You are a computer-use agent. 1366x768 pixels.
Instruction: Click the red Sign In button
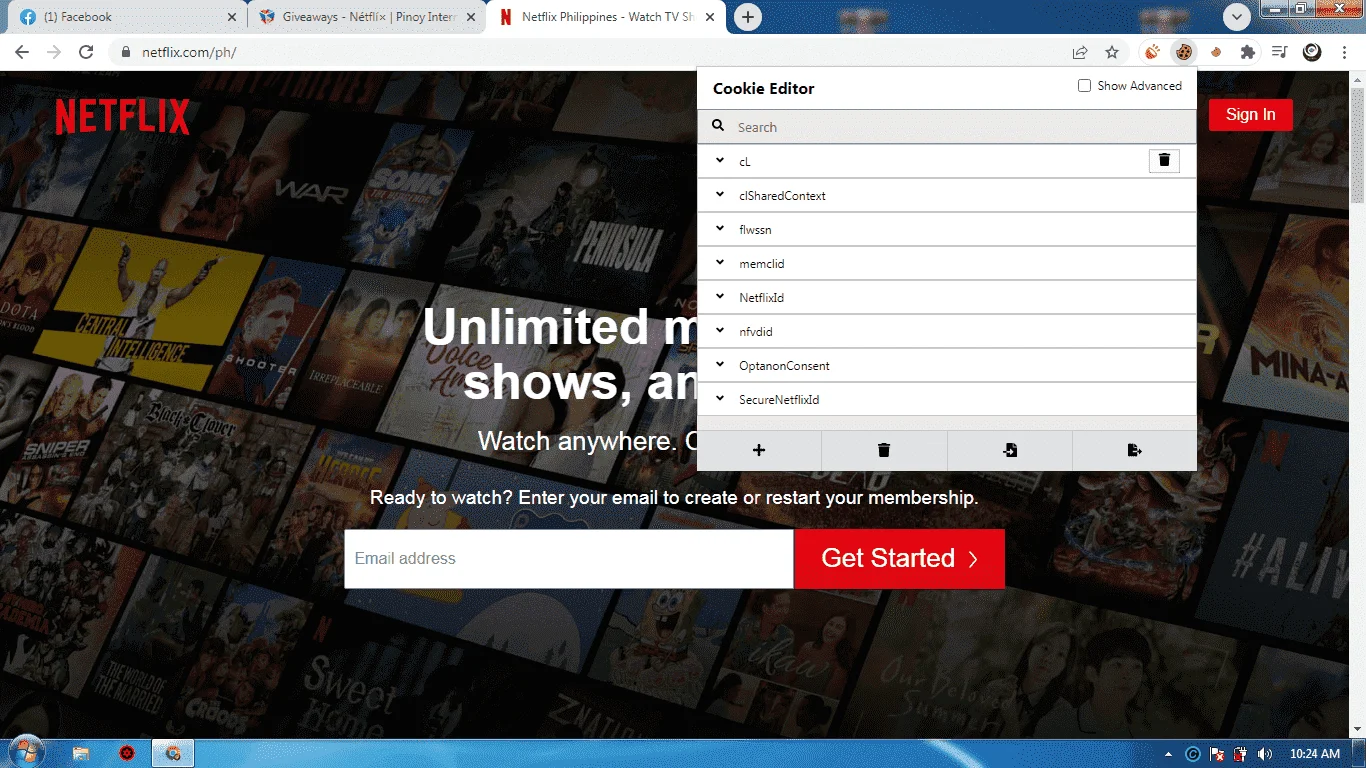coord(1250,114)
